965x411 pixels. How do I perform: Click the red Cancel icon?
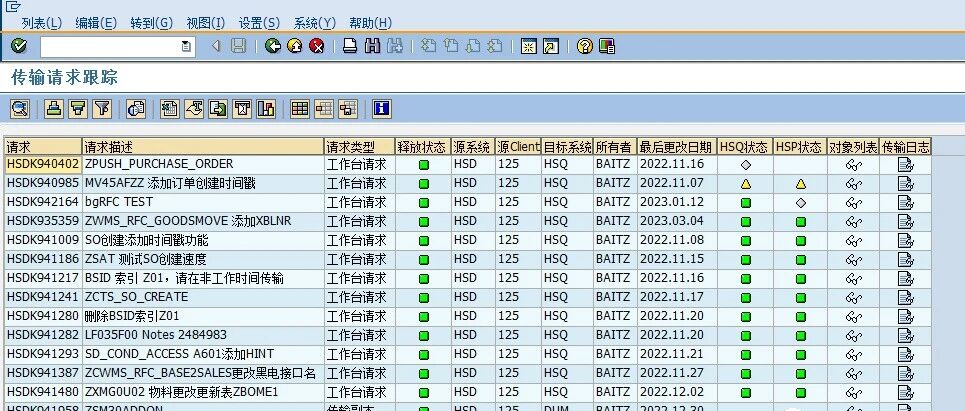[316, 46]
